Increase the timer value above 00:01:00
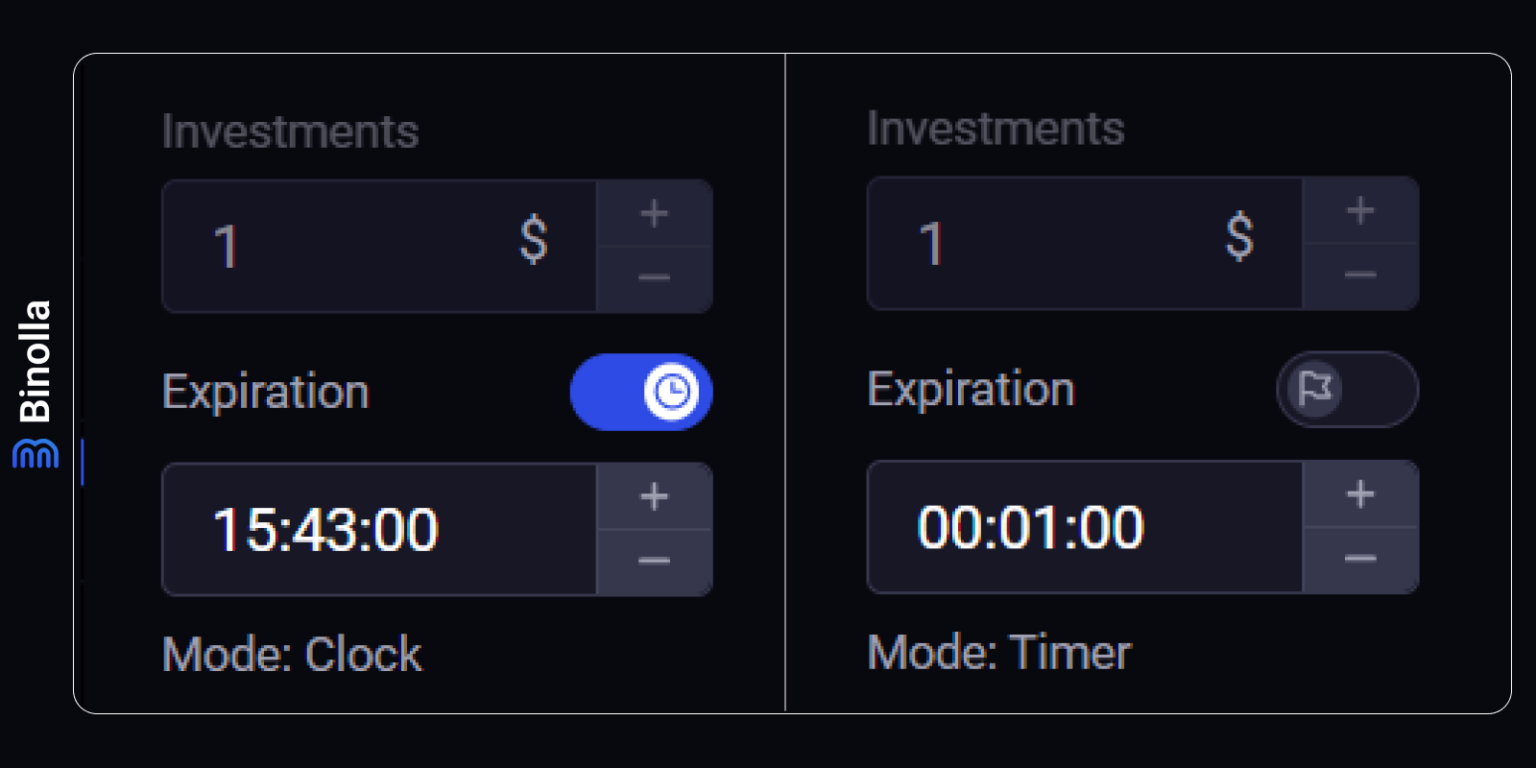1536x768 pixels. [x=1360, y=494]
